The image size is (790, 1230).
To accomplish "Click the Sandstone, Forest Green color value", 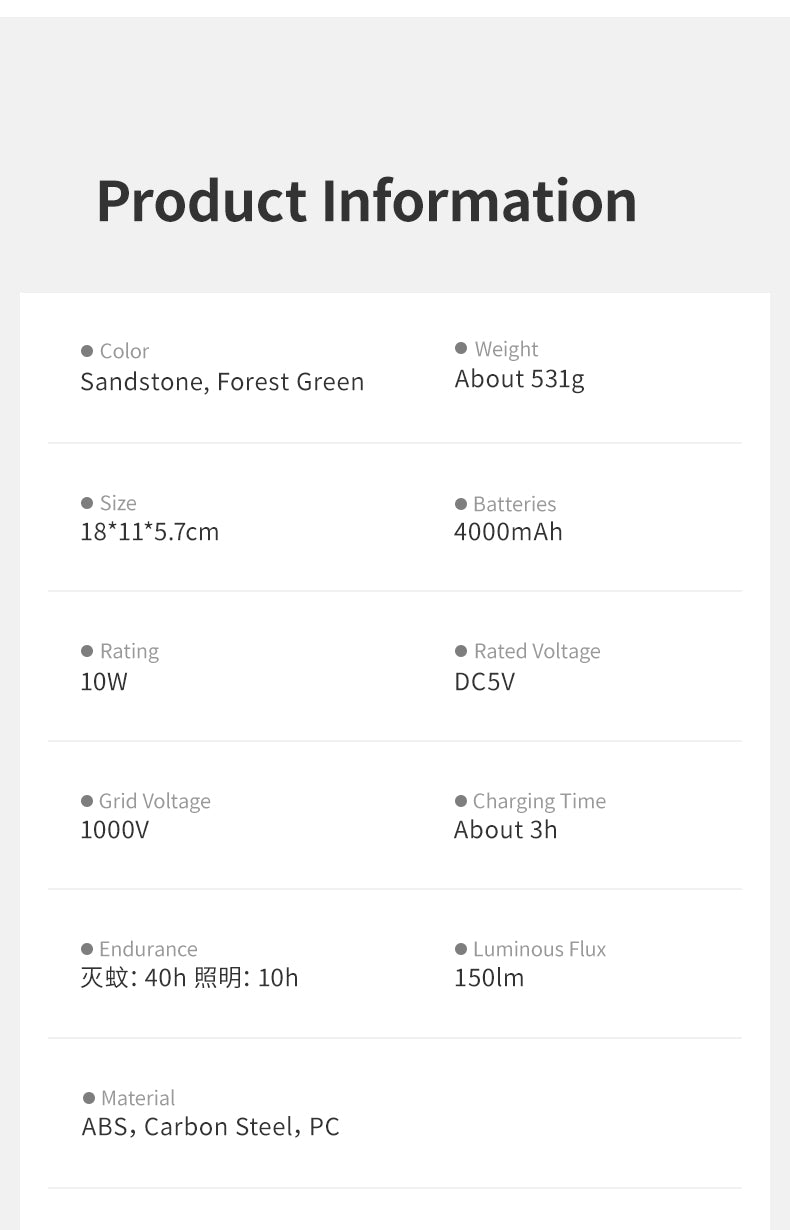I will pyautogui.click(x=222, y=382).
